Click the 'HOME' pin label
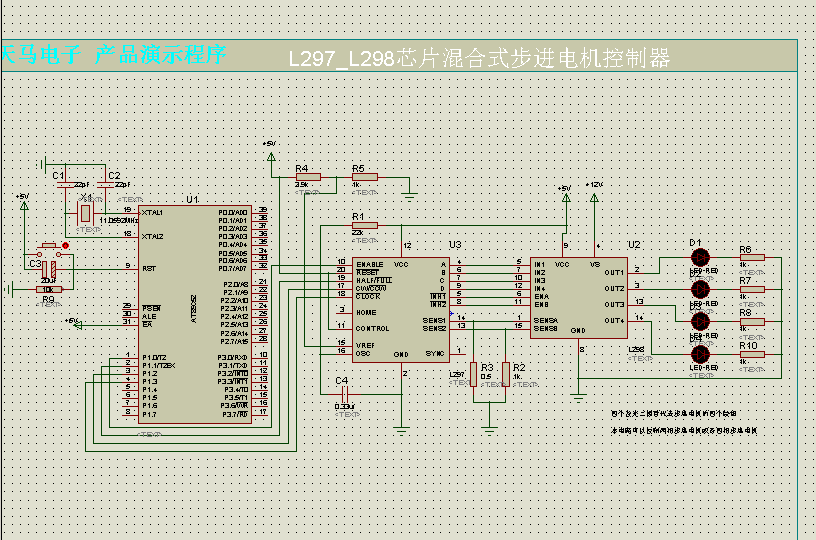Image resolution: width=816 pixels, height=540 pixels. [366, 313]
